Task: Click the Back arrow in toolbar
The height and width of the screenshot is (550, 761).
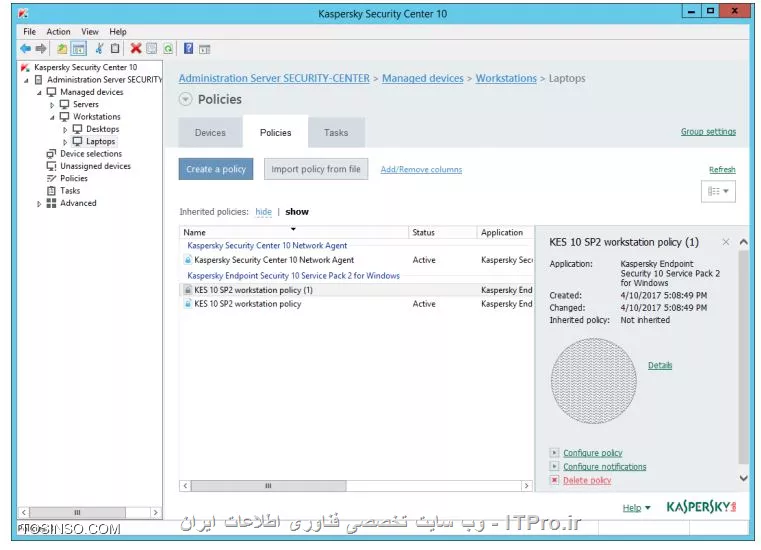Action: tap(26, 49)
